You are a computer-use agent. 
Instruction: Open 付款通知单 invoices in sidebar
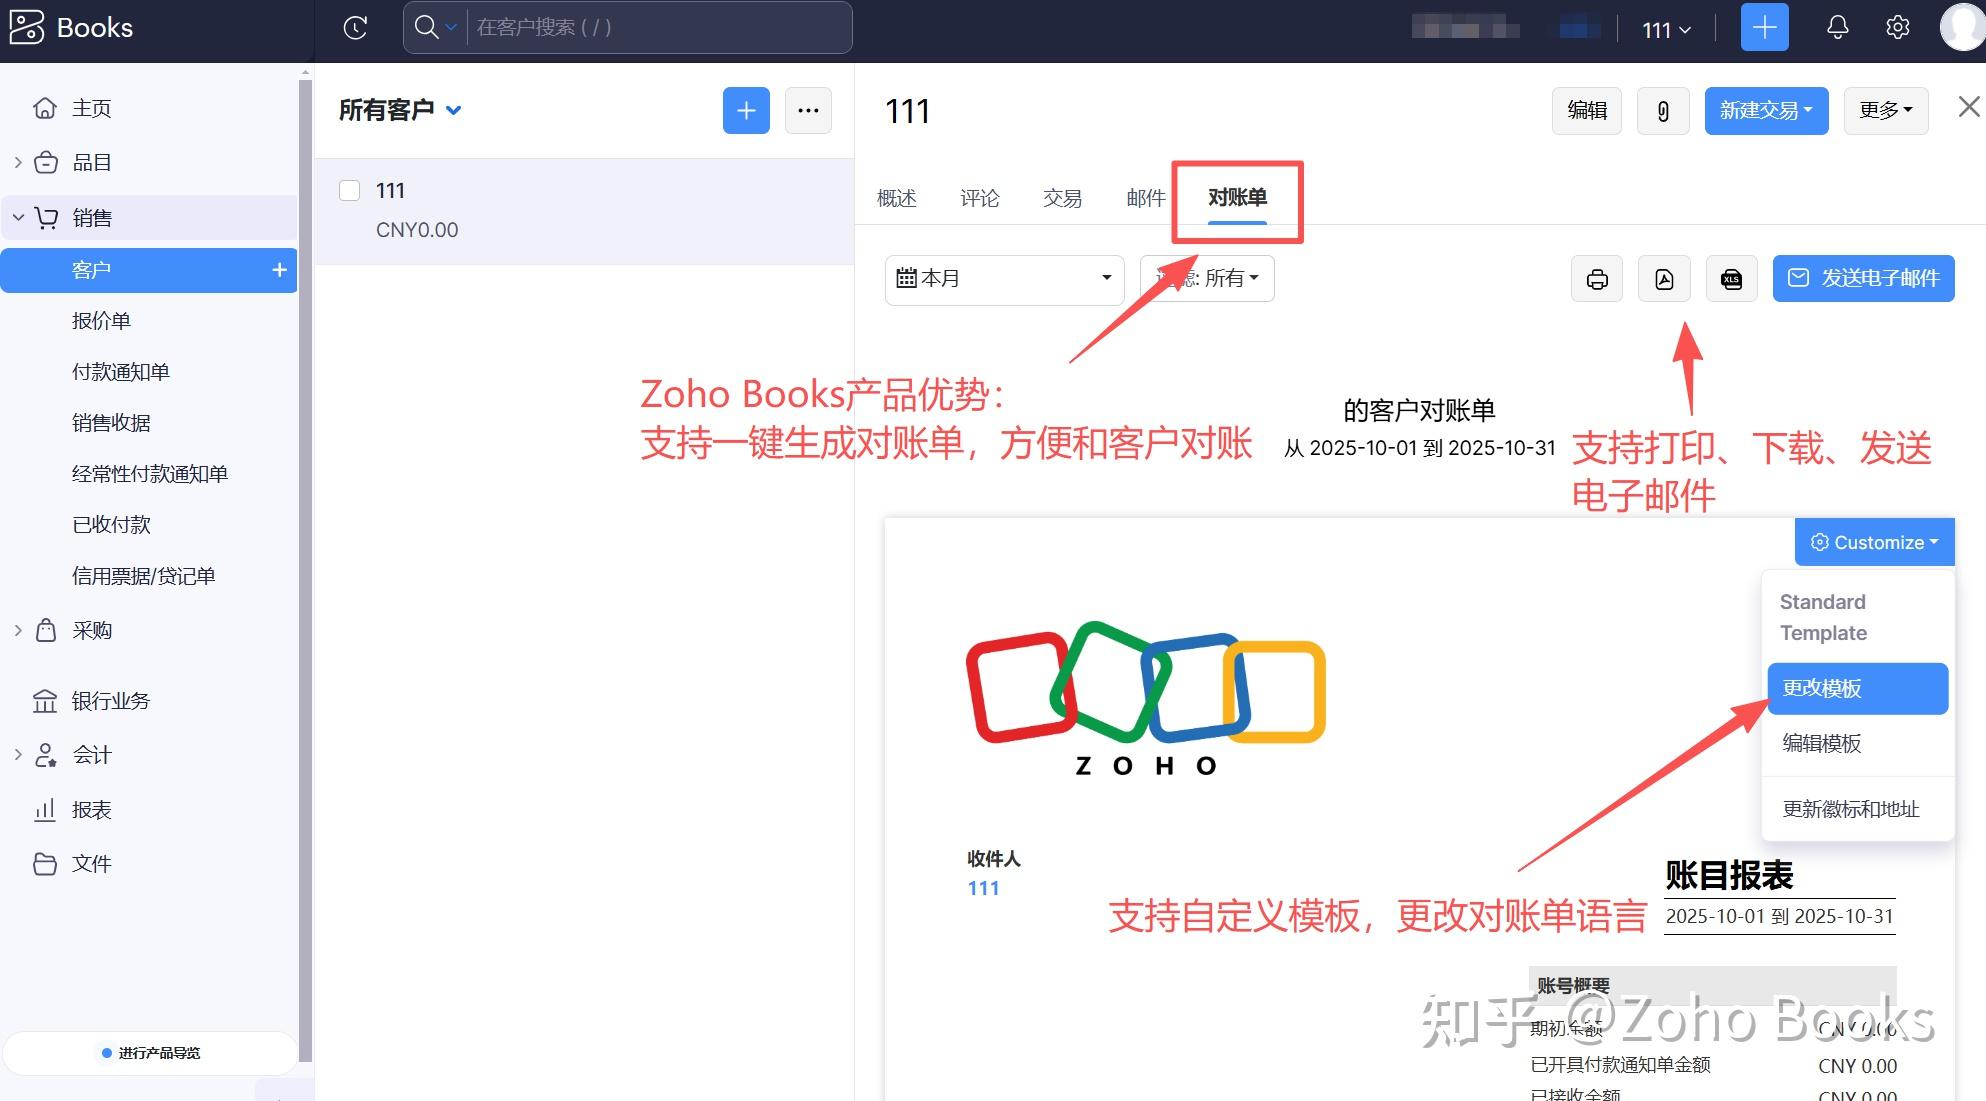tap(121, 372)
